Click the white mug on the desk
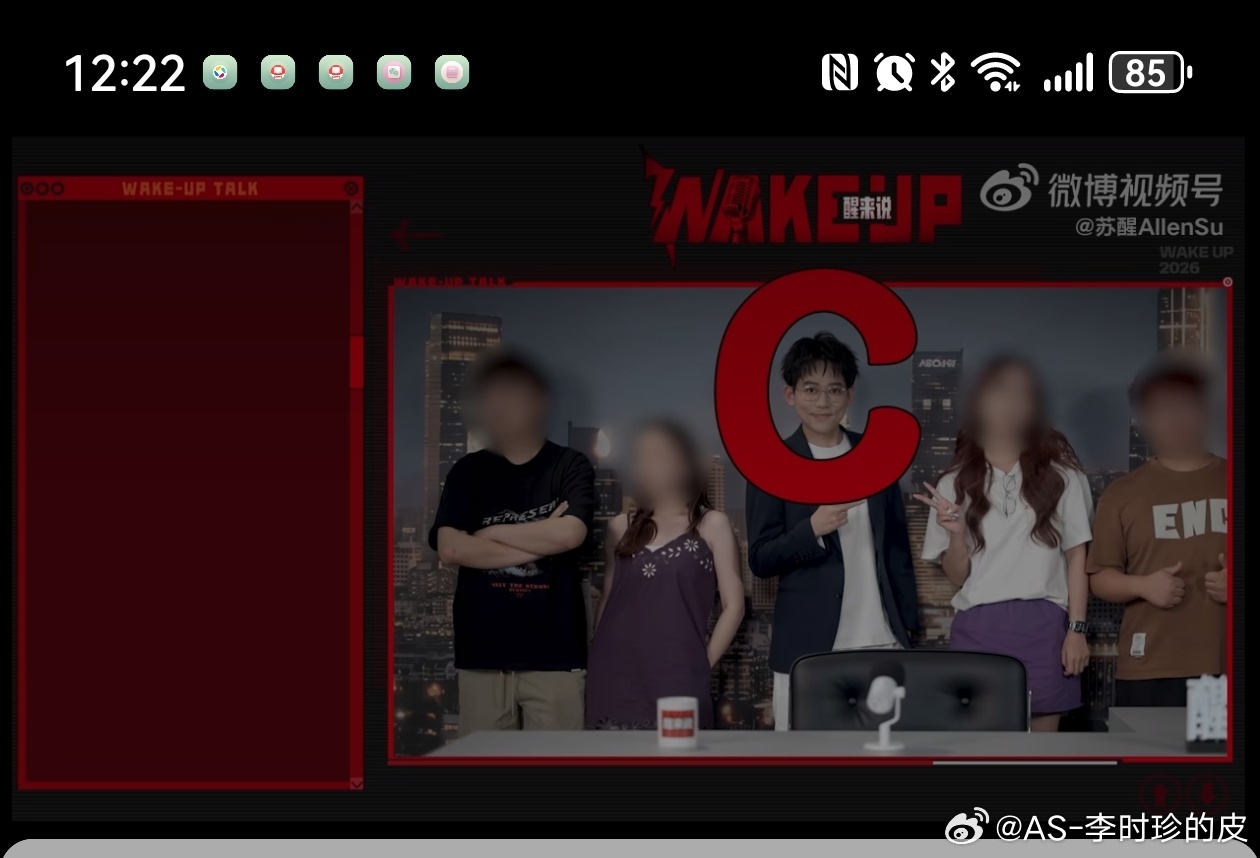This screenshot has height=858, width=1260. tap(677, 721)
